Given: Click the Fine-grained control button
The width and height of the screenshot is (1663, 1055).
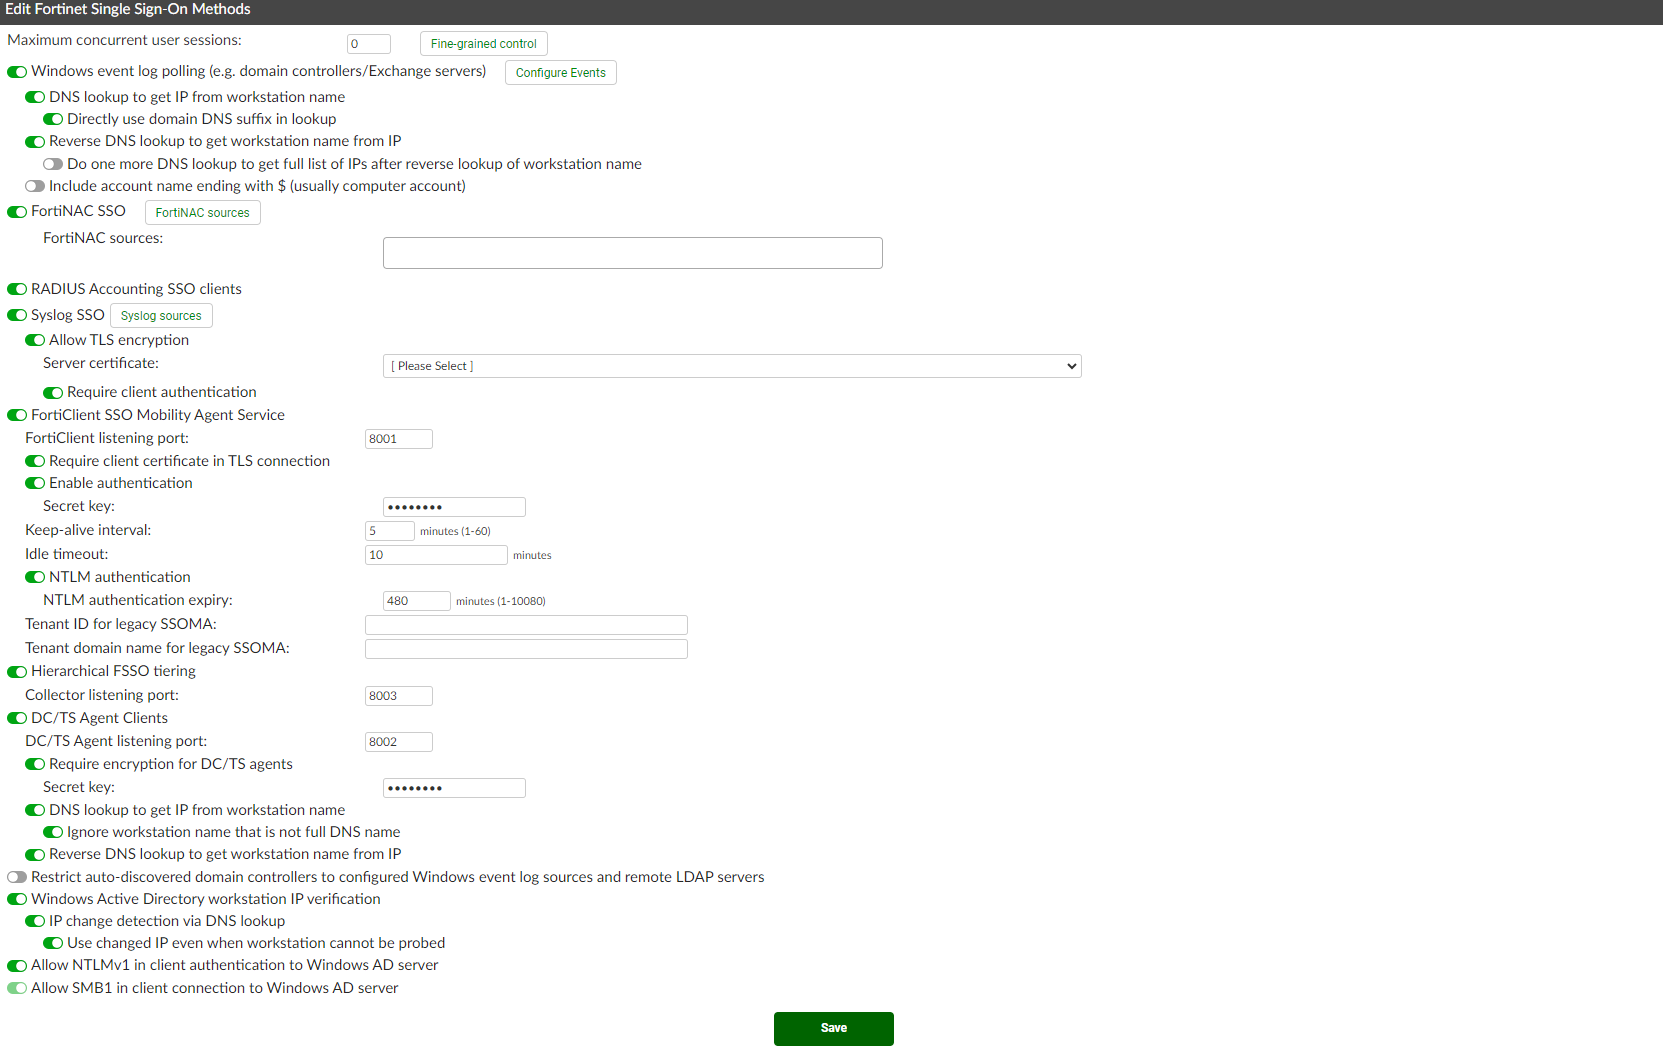Looking at the screenshot, I should tap(484, 44).
